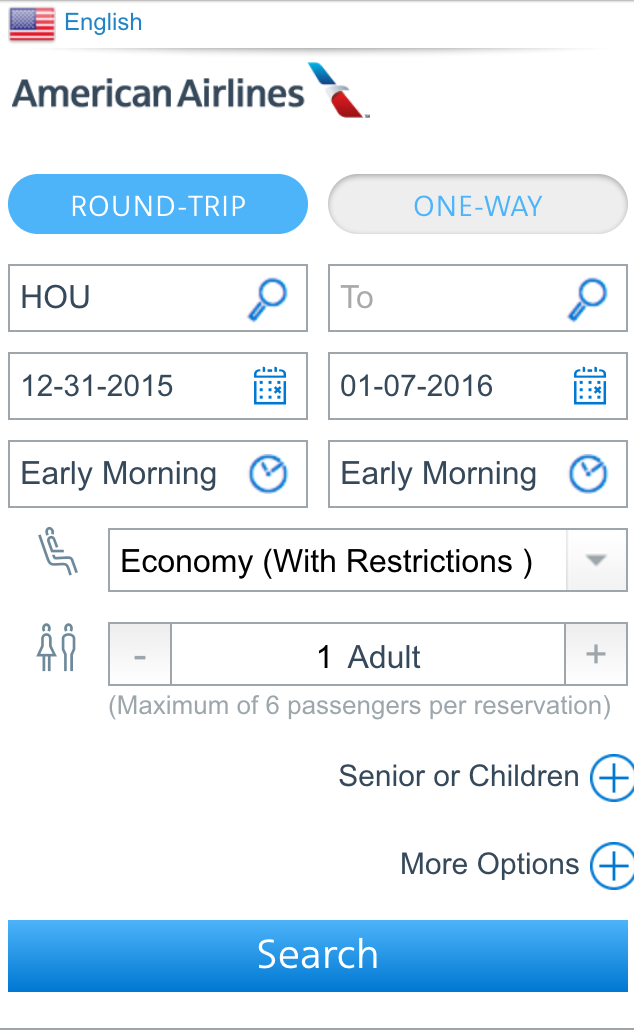Click the origin airport search magnifier
Screen dimensions: 634x1030
point(267,297)
